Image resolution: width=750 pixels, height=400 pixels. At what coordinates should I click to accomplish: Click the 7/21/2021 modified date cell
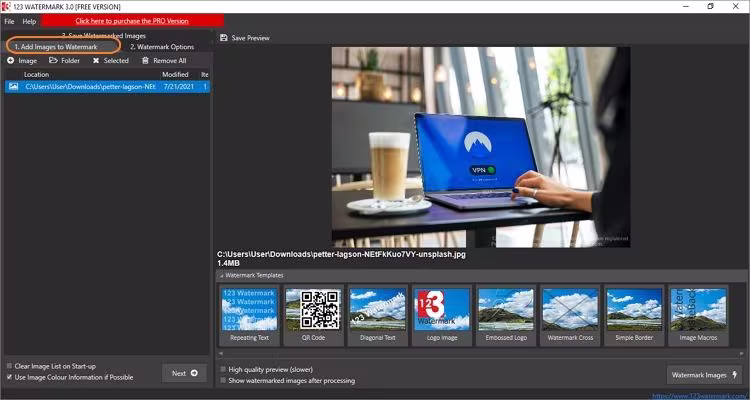click(x=178, y=87)
